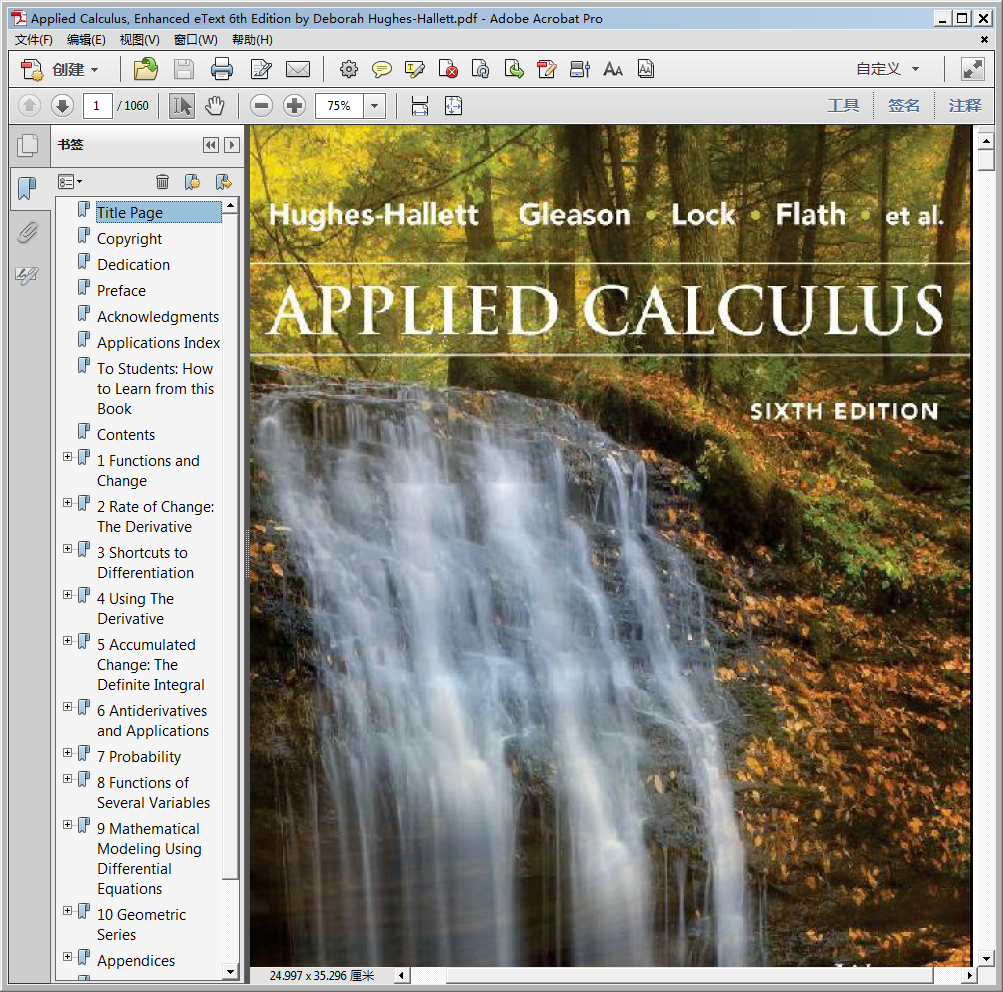Show the Page Thumbnails panel icon
Viewport: 1003px width, 992px height.
tap(28, 145)
